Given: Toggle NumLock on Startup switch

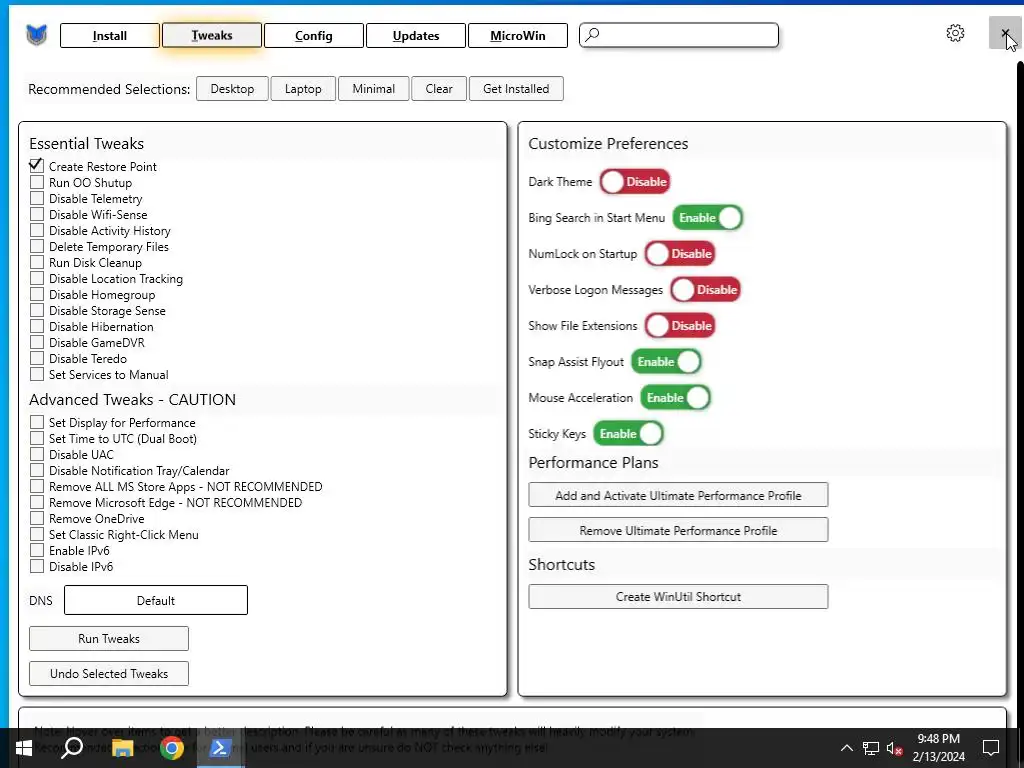Looking at the screenshot, I should pos(680,253).
